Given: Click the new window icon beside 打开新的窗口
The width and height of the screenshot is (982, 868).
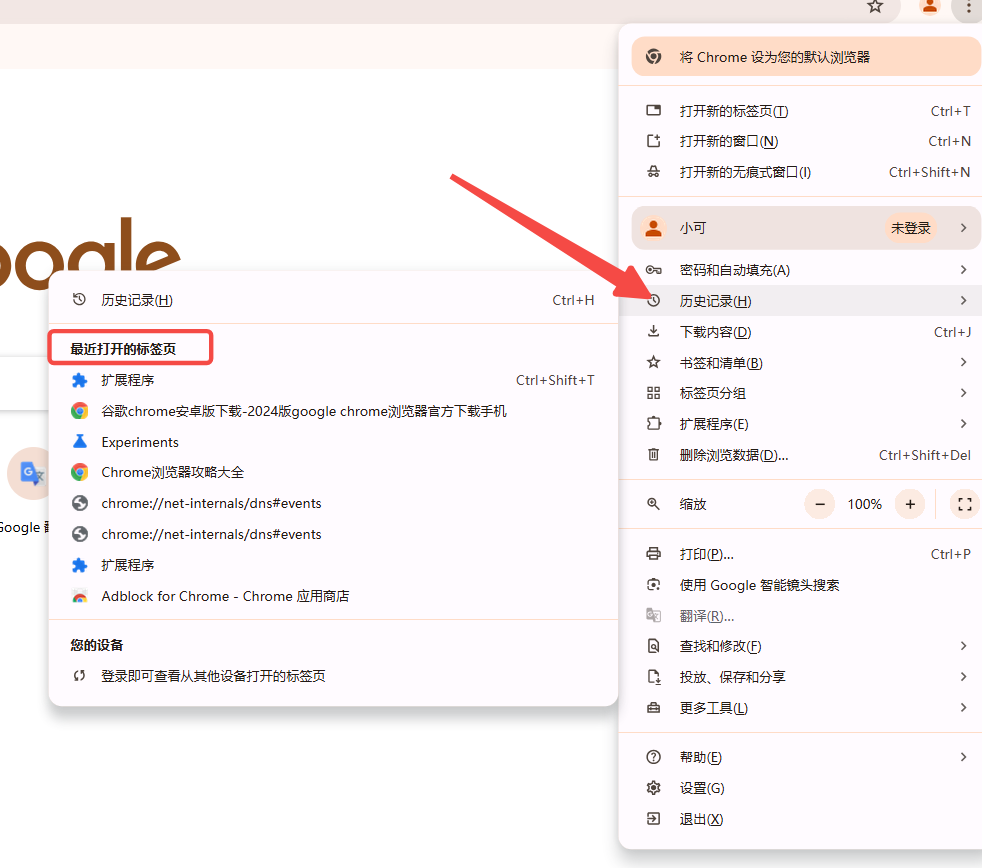Looking at the screenshot, I should tap(653, 141).
